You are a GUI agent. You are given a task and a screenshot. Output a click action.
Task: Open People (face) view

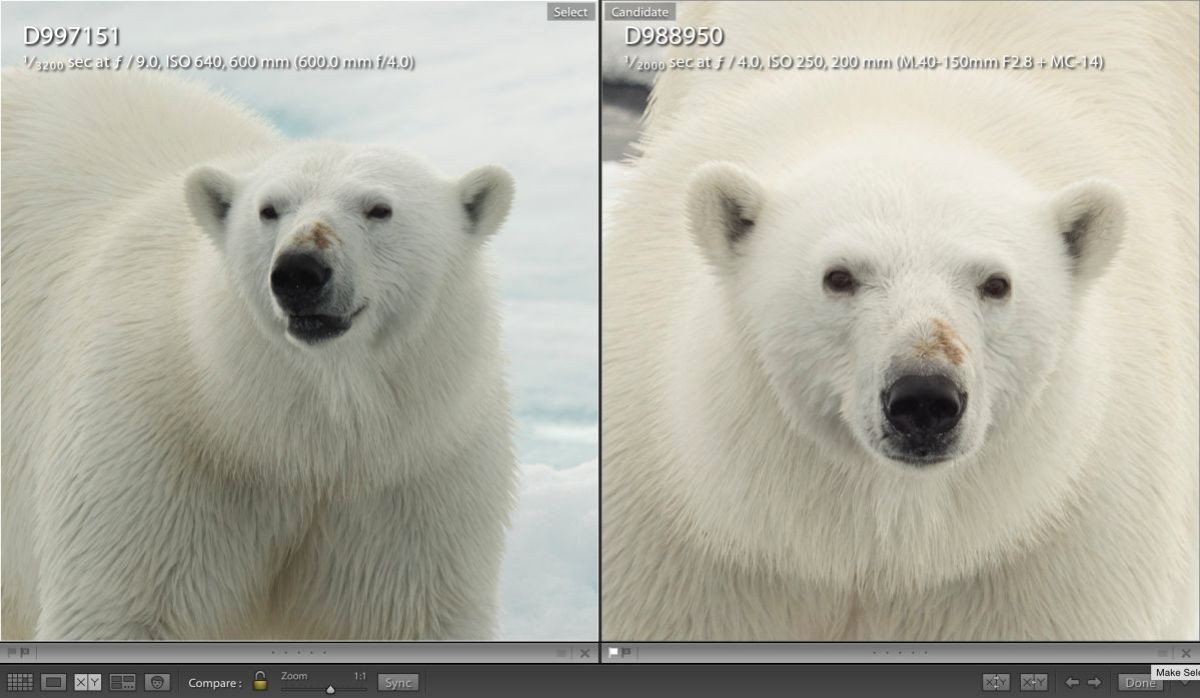[x=156, y=682]
